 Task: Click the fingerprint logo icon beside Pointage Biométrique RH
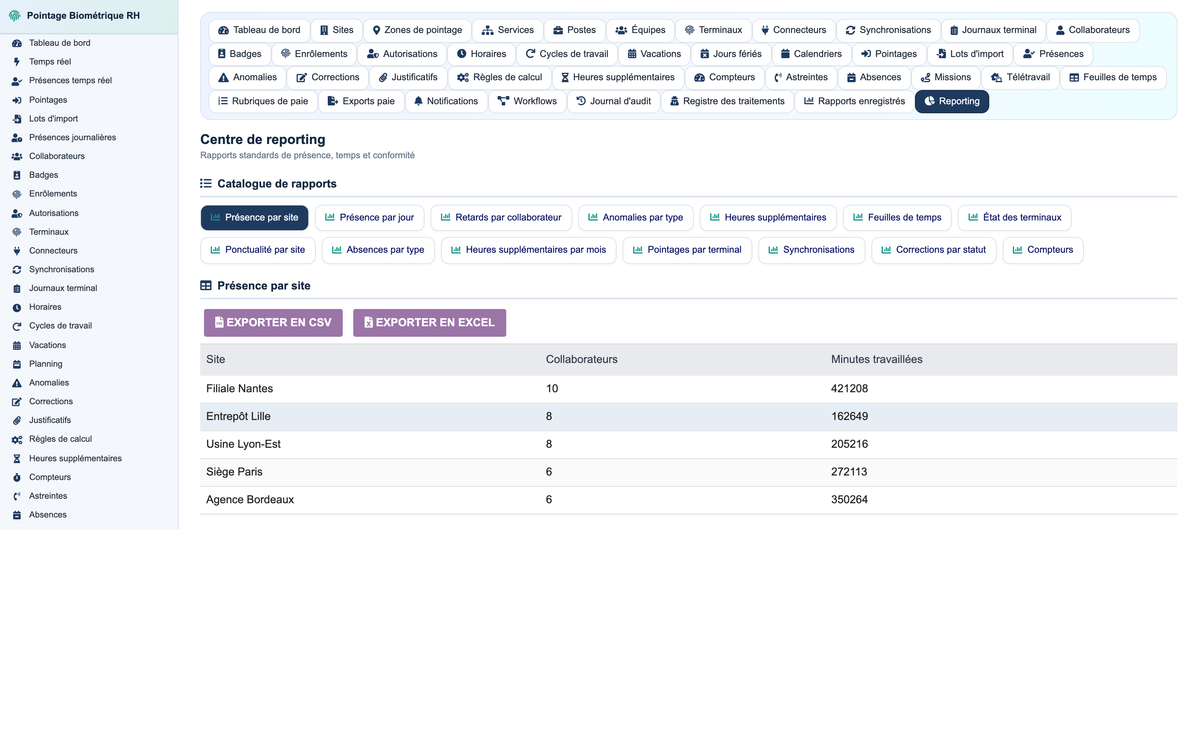tap(15, 16)
